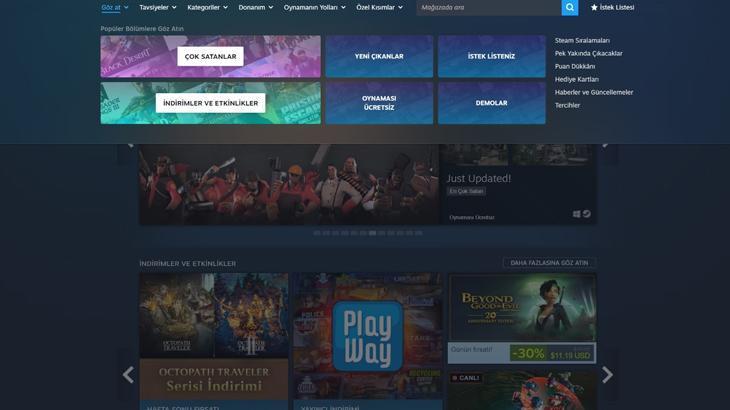Click the magnifying glass search button
The image size is (730, 410).
click(x=569, y=7)
